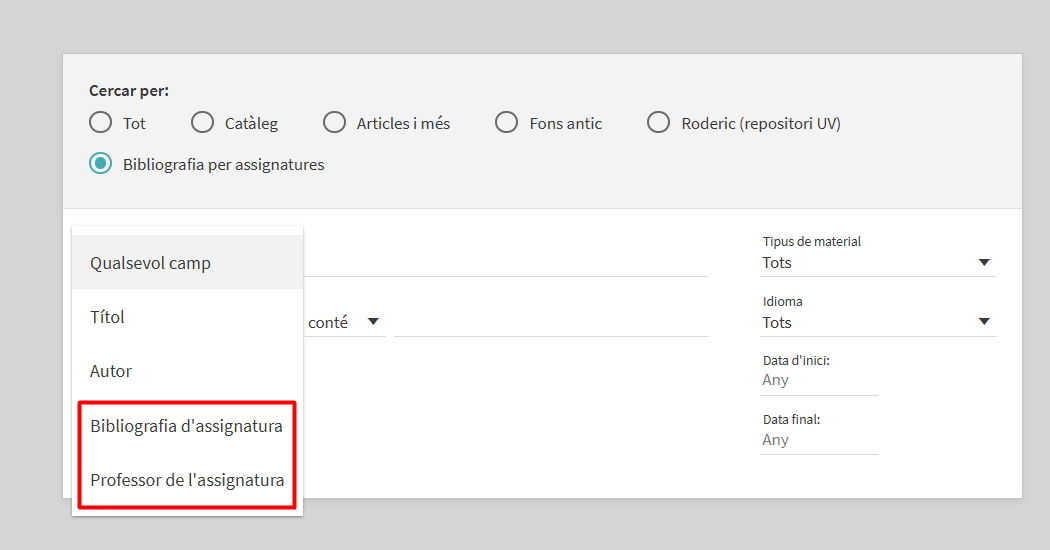This screenshot has height=550, width=1050.
Task: Choose Roderic (repositori UV) radio option
Action: coord(658,123)
